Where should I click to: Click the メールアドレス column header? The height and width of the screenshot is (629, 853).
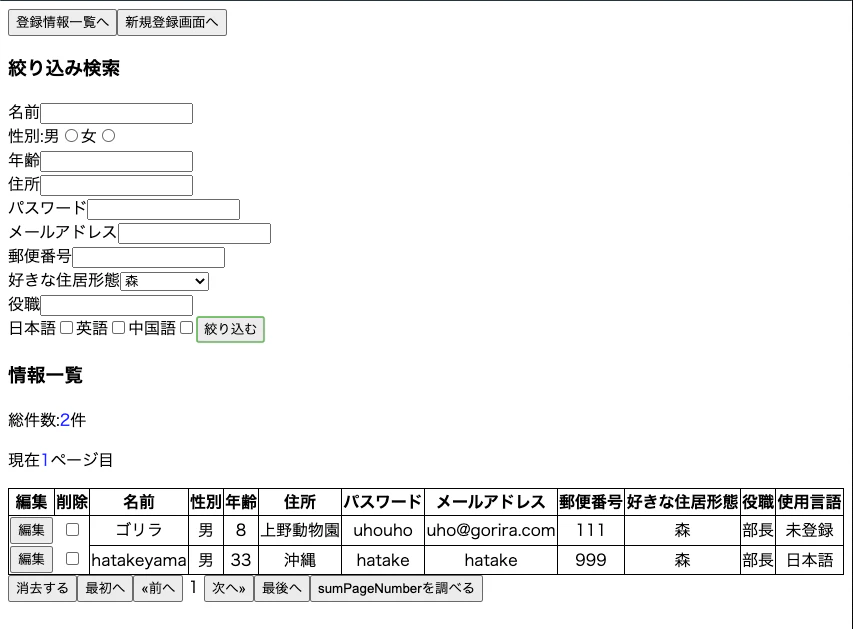[x=491, y=502]
